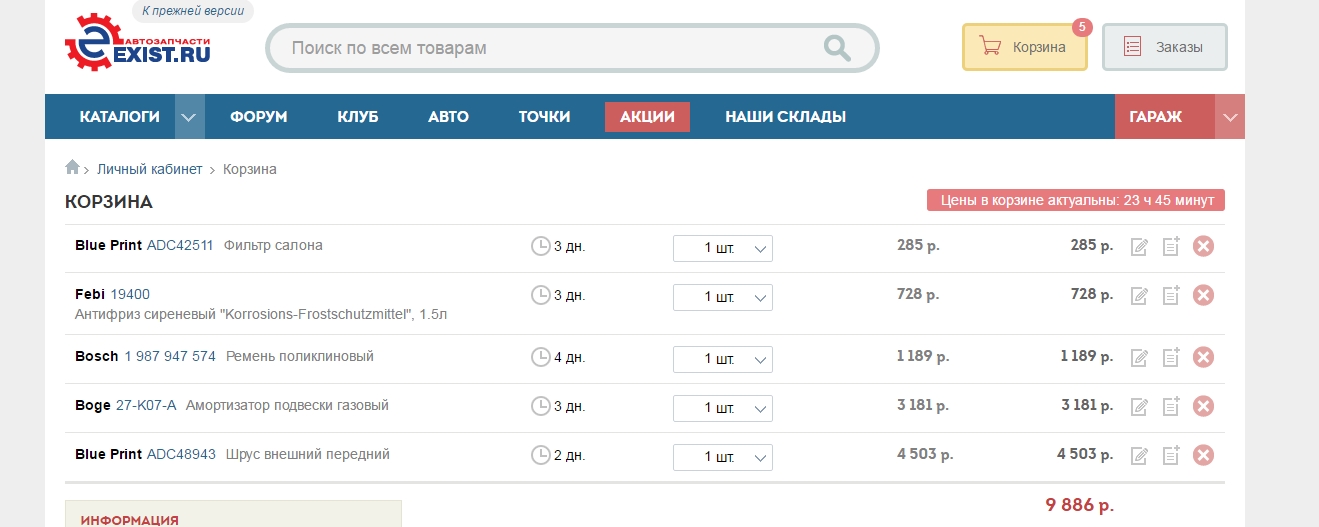Image resolution: width=1319 pixels, height=527 pixels.
Task: Open the Акции promotions page
Action: pyautogui.click(x=647, y=117)
